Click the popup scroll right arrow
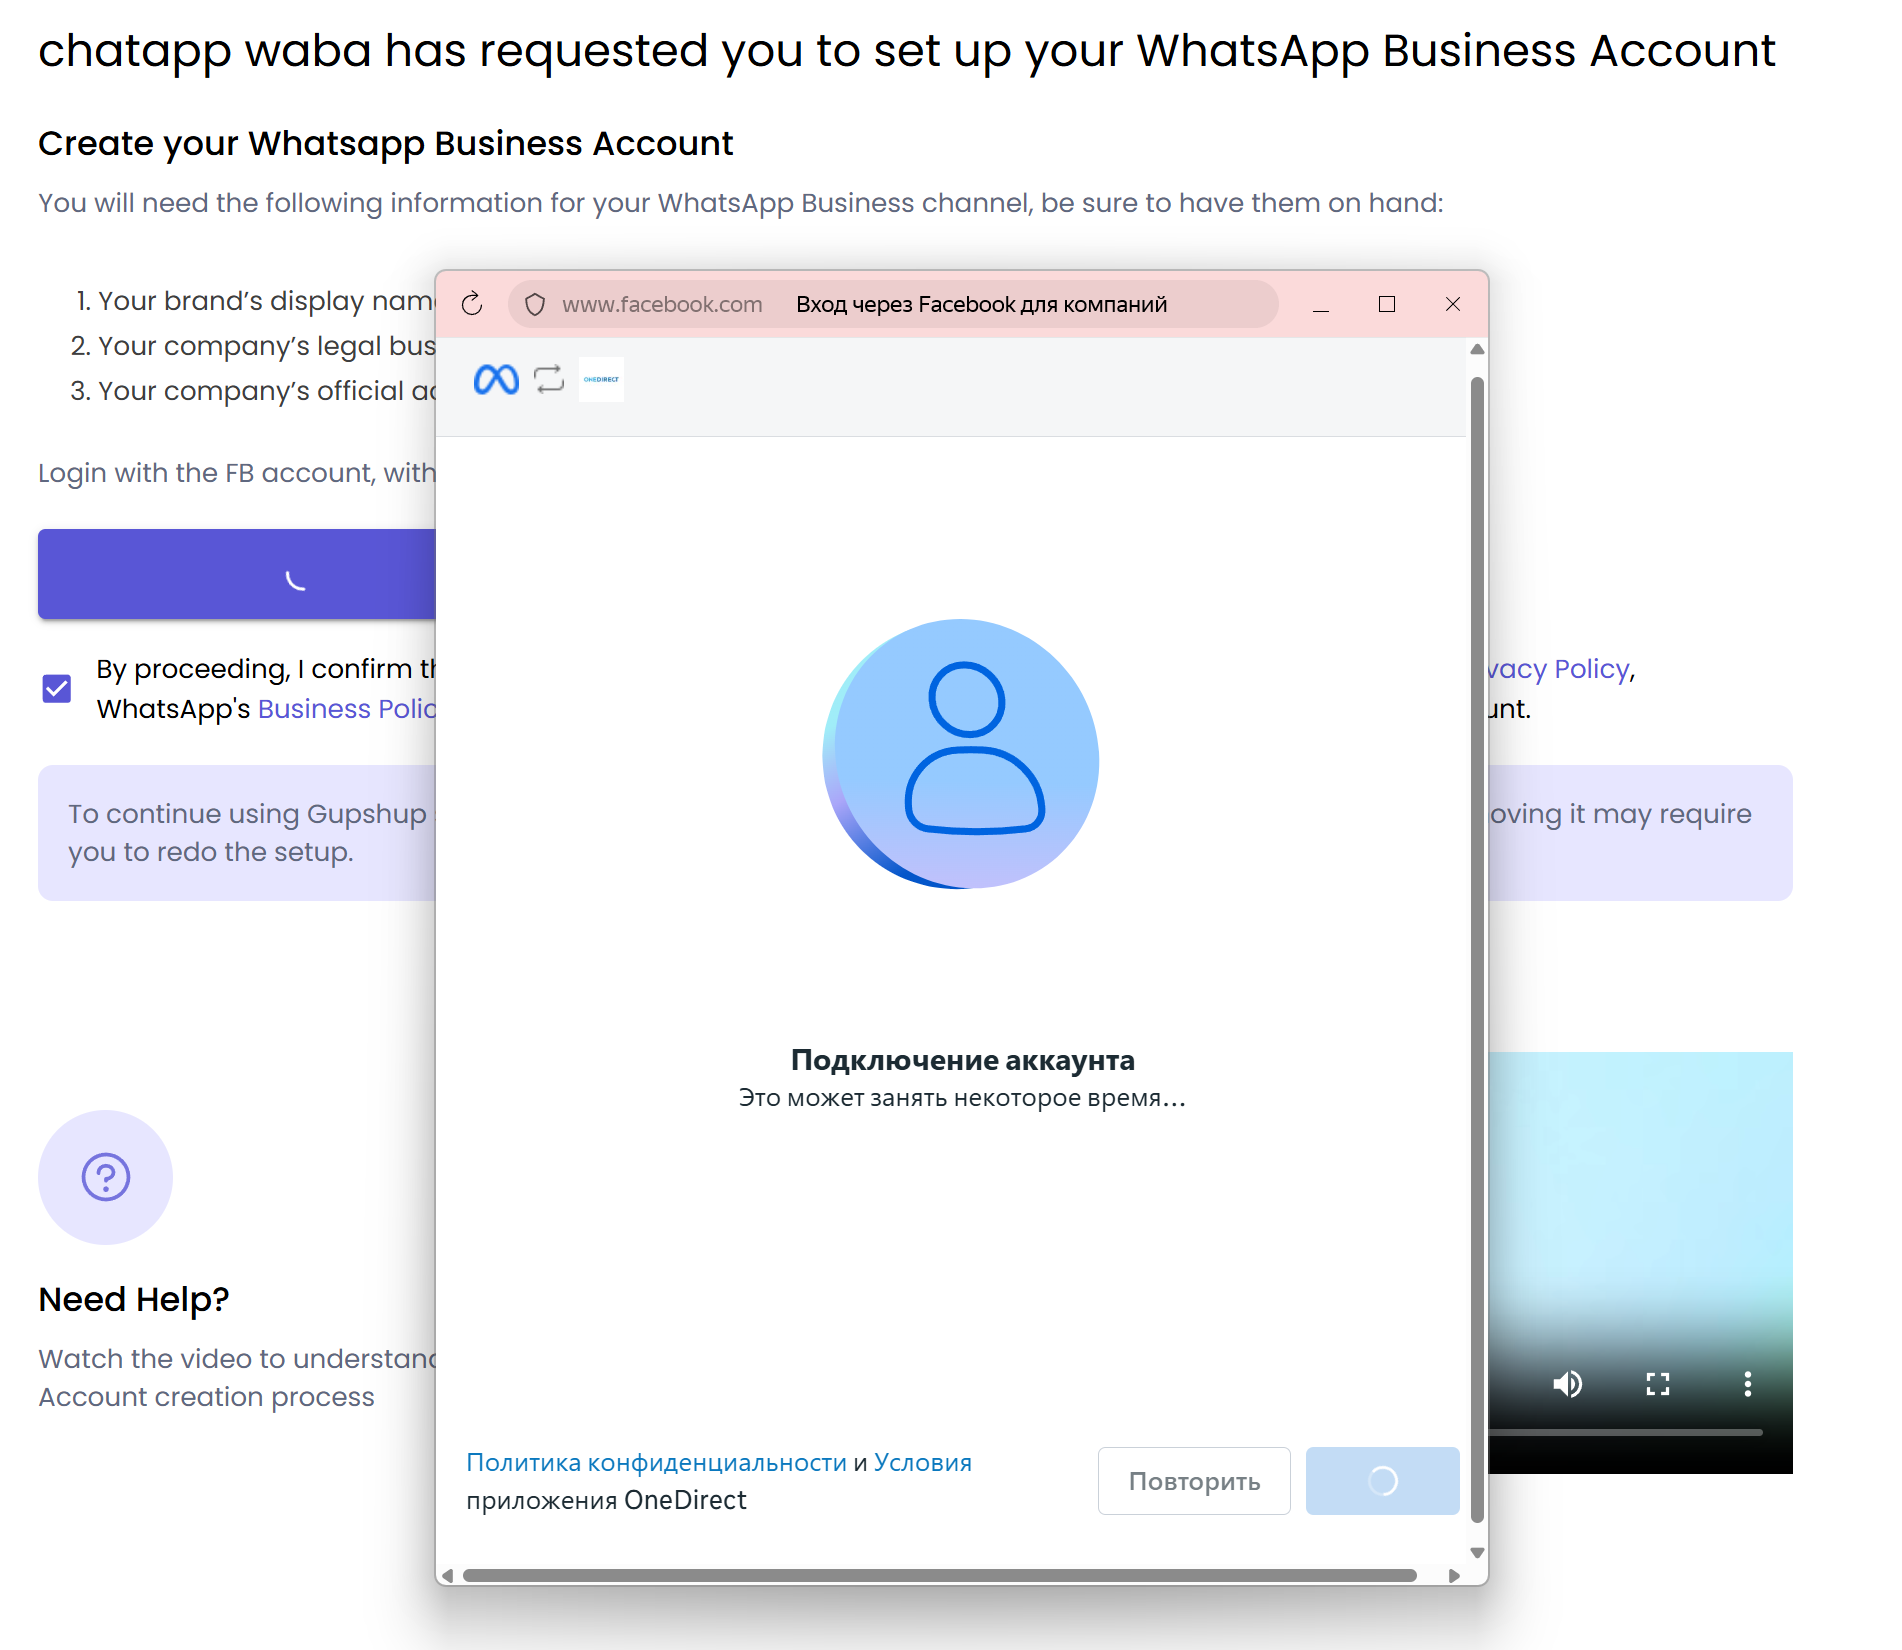The image size is (1902, 1650). point(1454,1576)
